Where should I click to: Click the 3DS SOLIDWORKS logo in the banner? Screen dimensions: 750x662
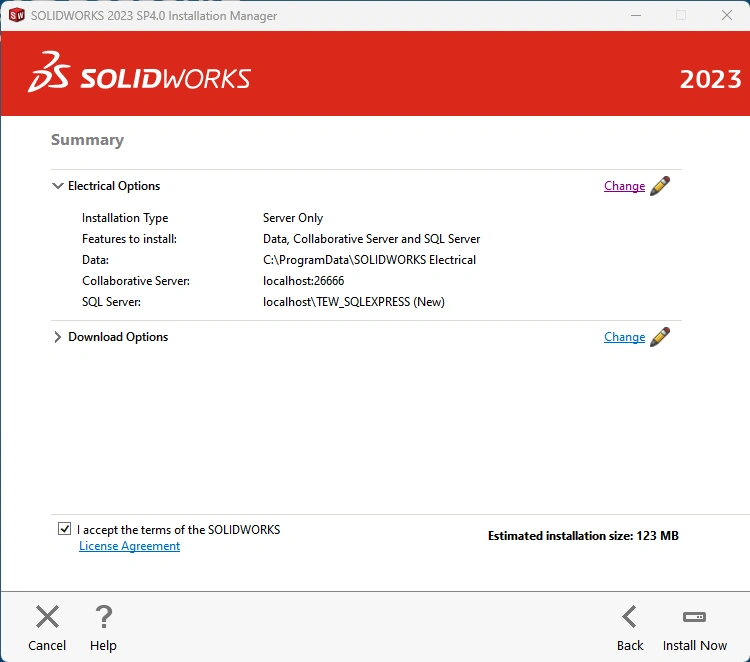click(139, 72)
